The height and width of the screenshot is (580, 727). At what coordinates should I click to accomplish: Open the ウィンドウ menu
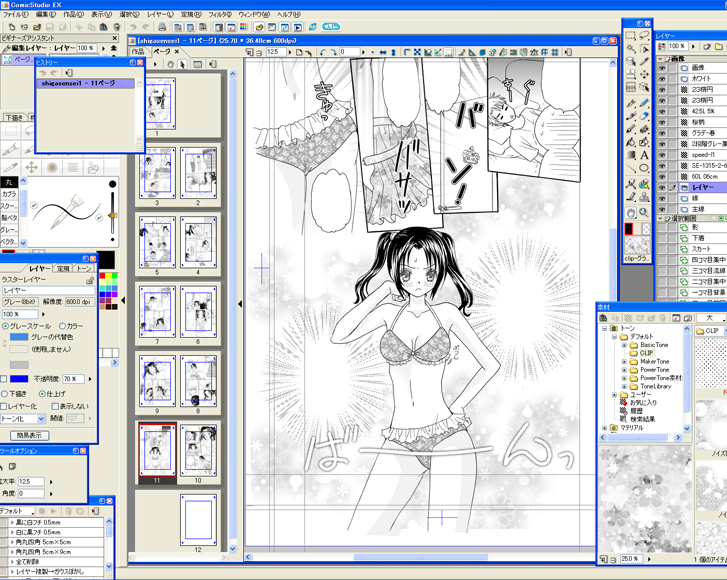point(253,14)
